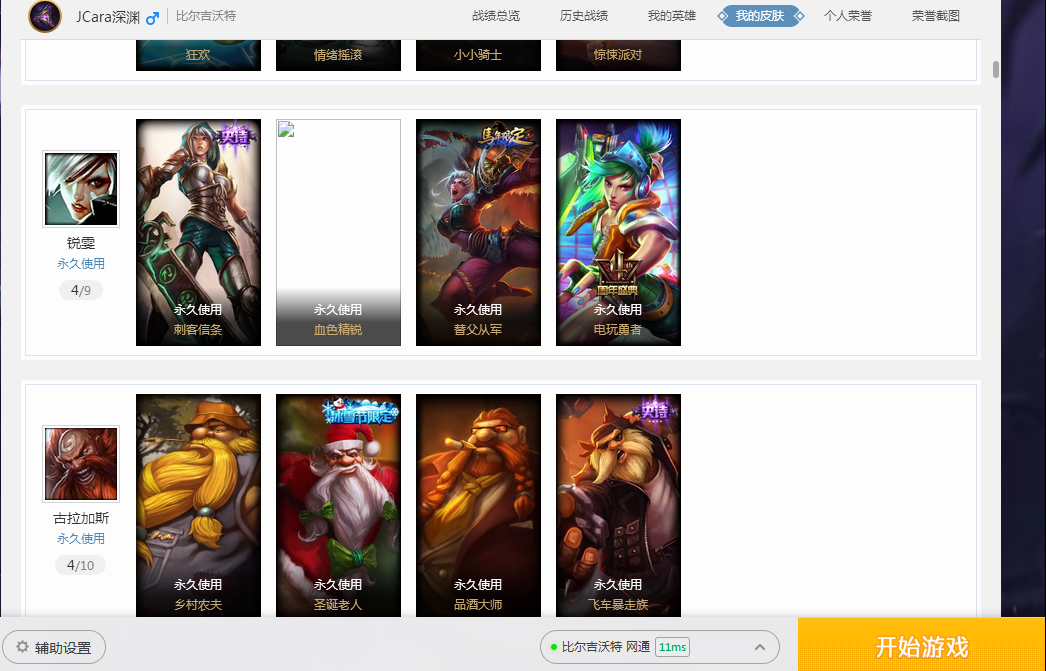Screen dimensions: 1046x671
Task: Click the vertical scrollbar thumb
Action: pyautogui.click(x=995, y=69)
